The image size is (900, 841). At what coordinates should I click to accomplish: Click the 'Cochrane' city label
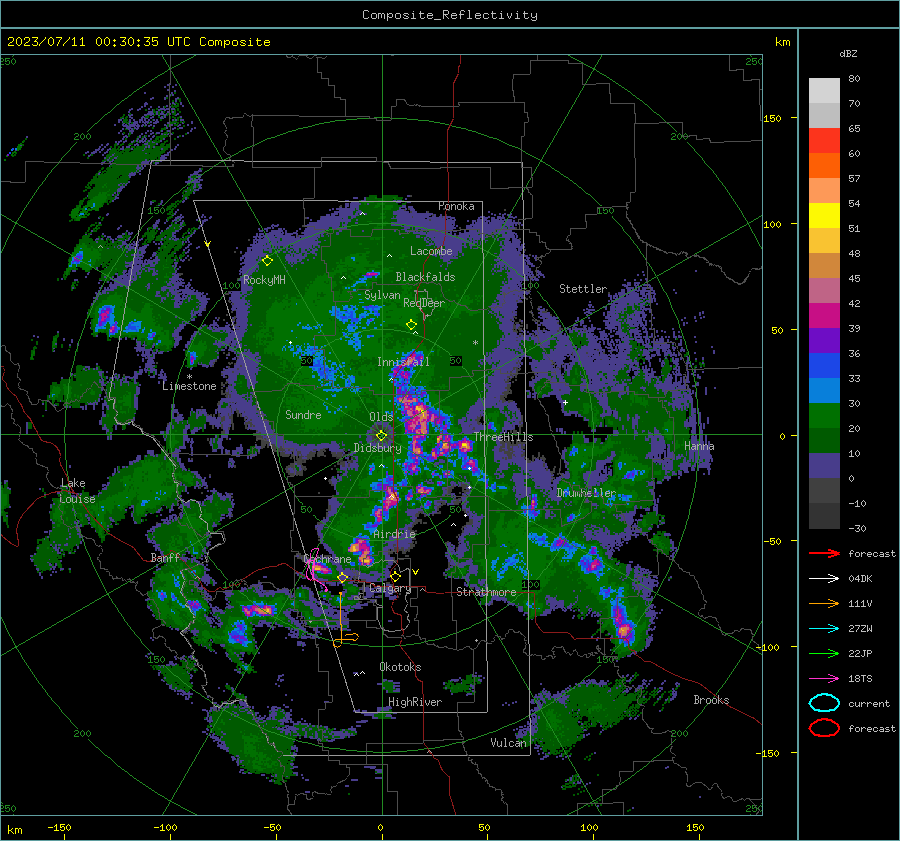coord(327,559)
